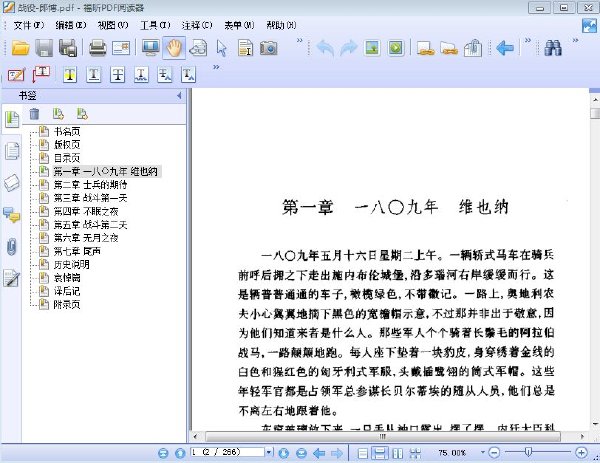This screenshot has height=463, width=600.
Task: Open the 帮助 menu
Action: tap(281, 25)
